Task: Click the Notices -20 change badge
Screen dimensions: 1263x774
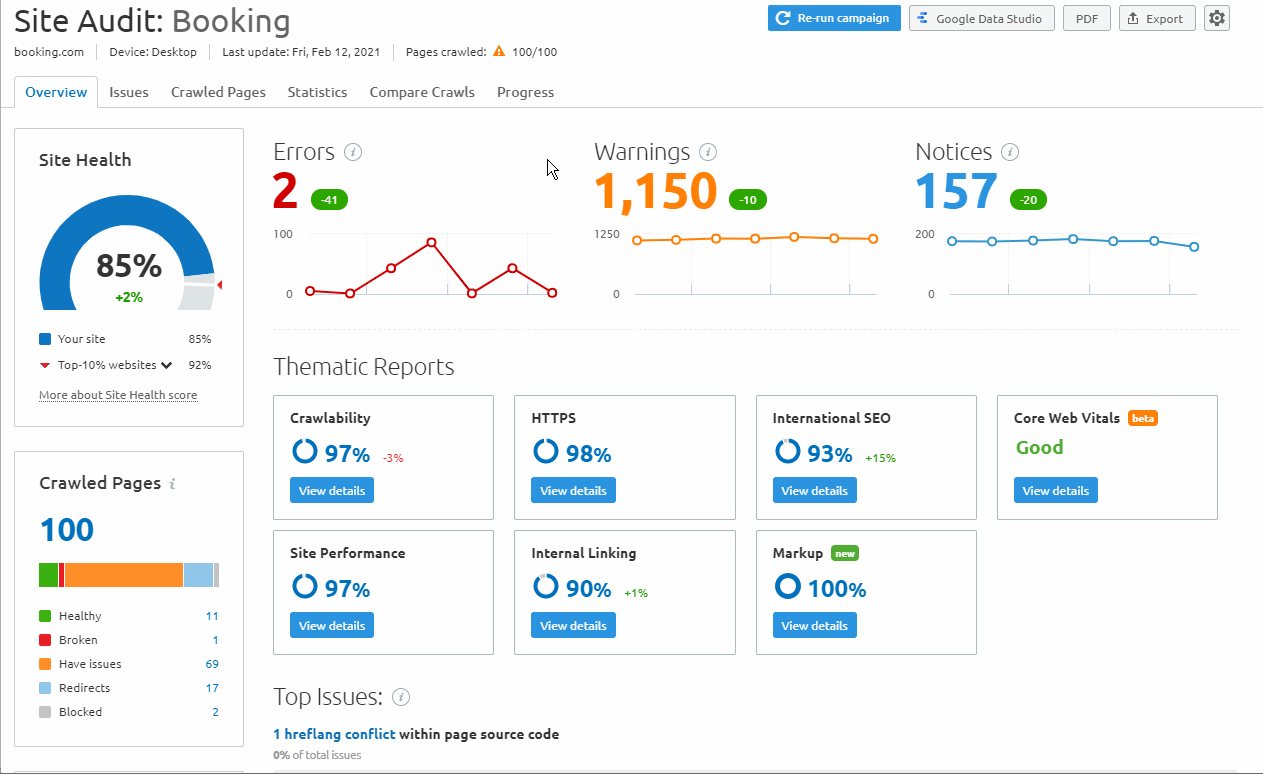Action: pyautogui.click(x=1029, y=200)
